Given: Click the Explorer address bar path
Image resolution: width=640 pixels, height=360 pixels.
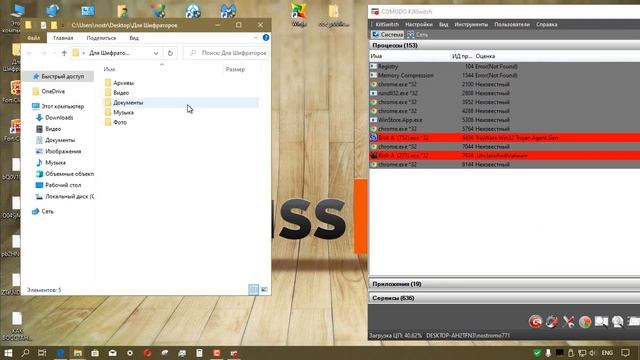Looking at the screenshot, I should (116, 53).
